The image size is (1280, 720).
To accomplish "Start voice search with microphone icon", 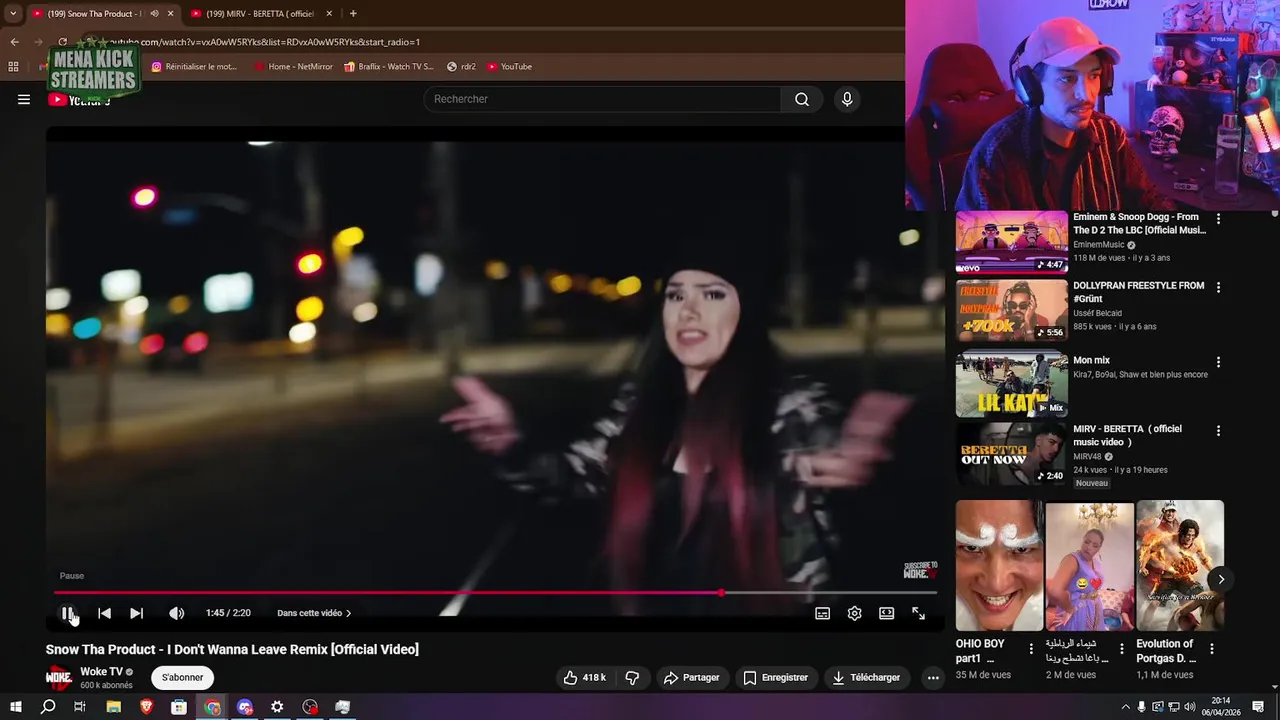I will point(847,99).
